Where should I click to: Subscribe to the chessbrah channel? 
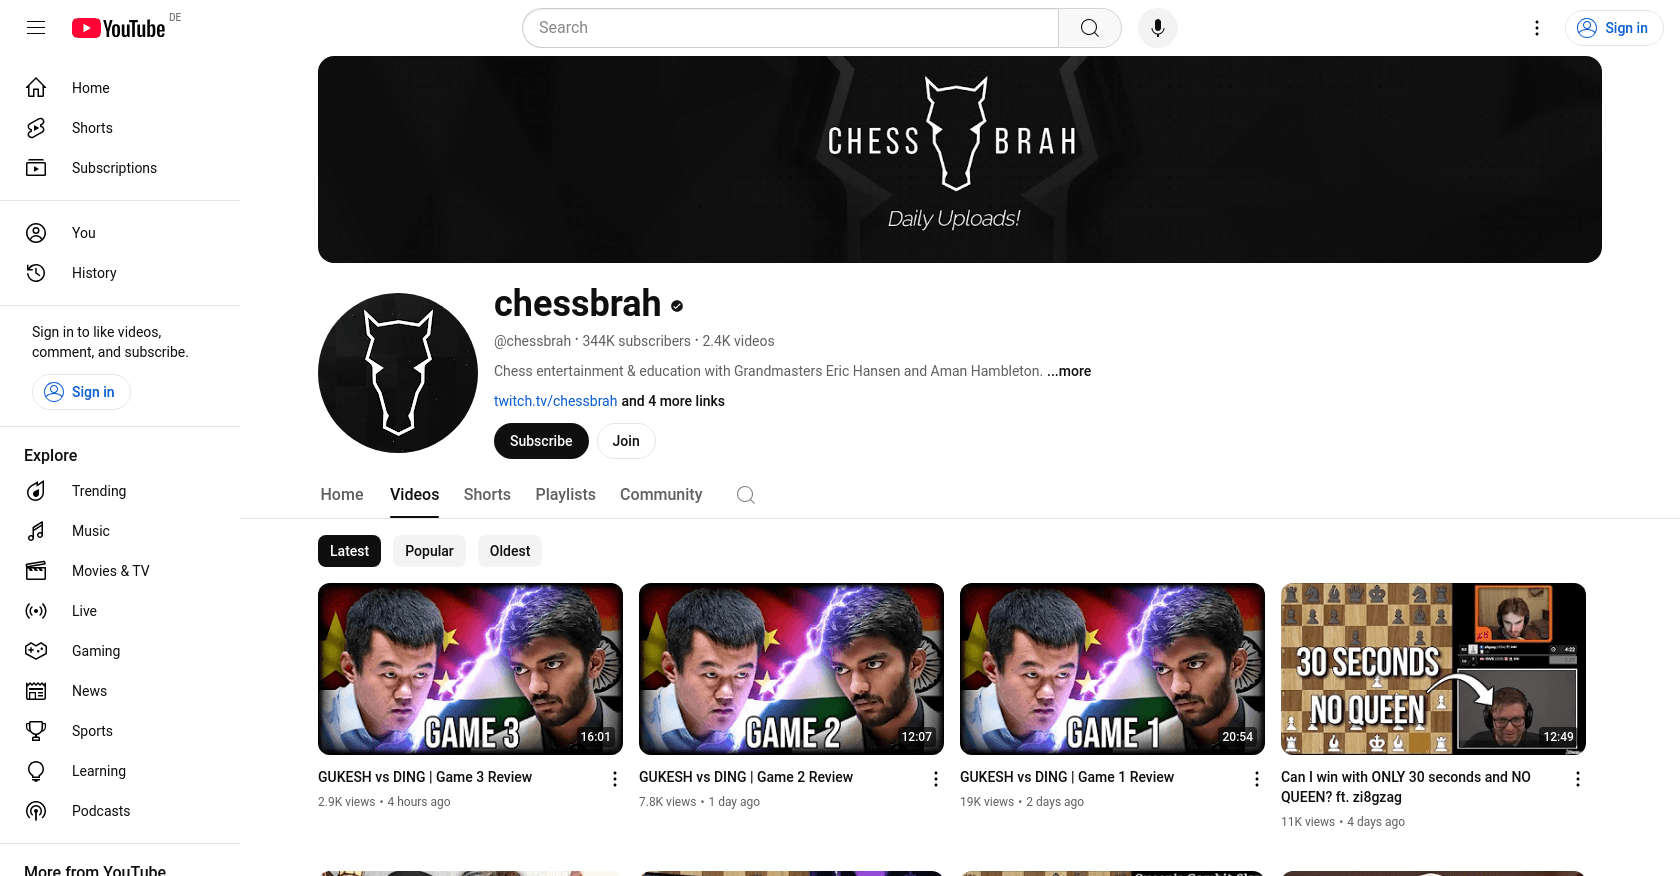(541, 441)
